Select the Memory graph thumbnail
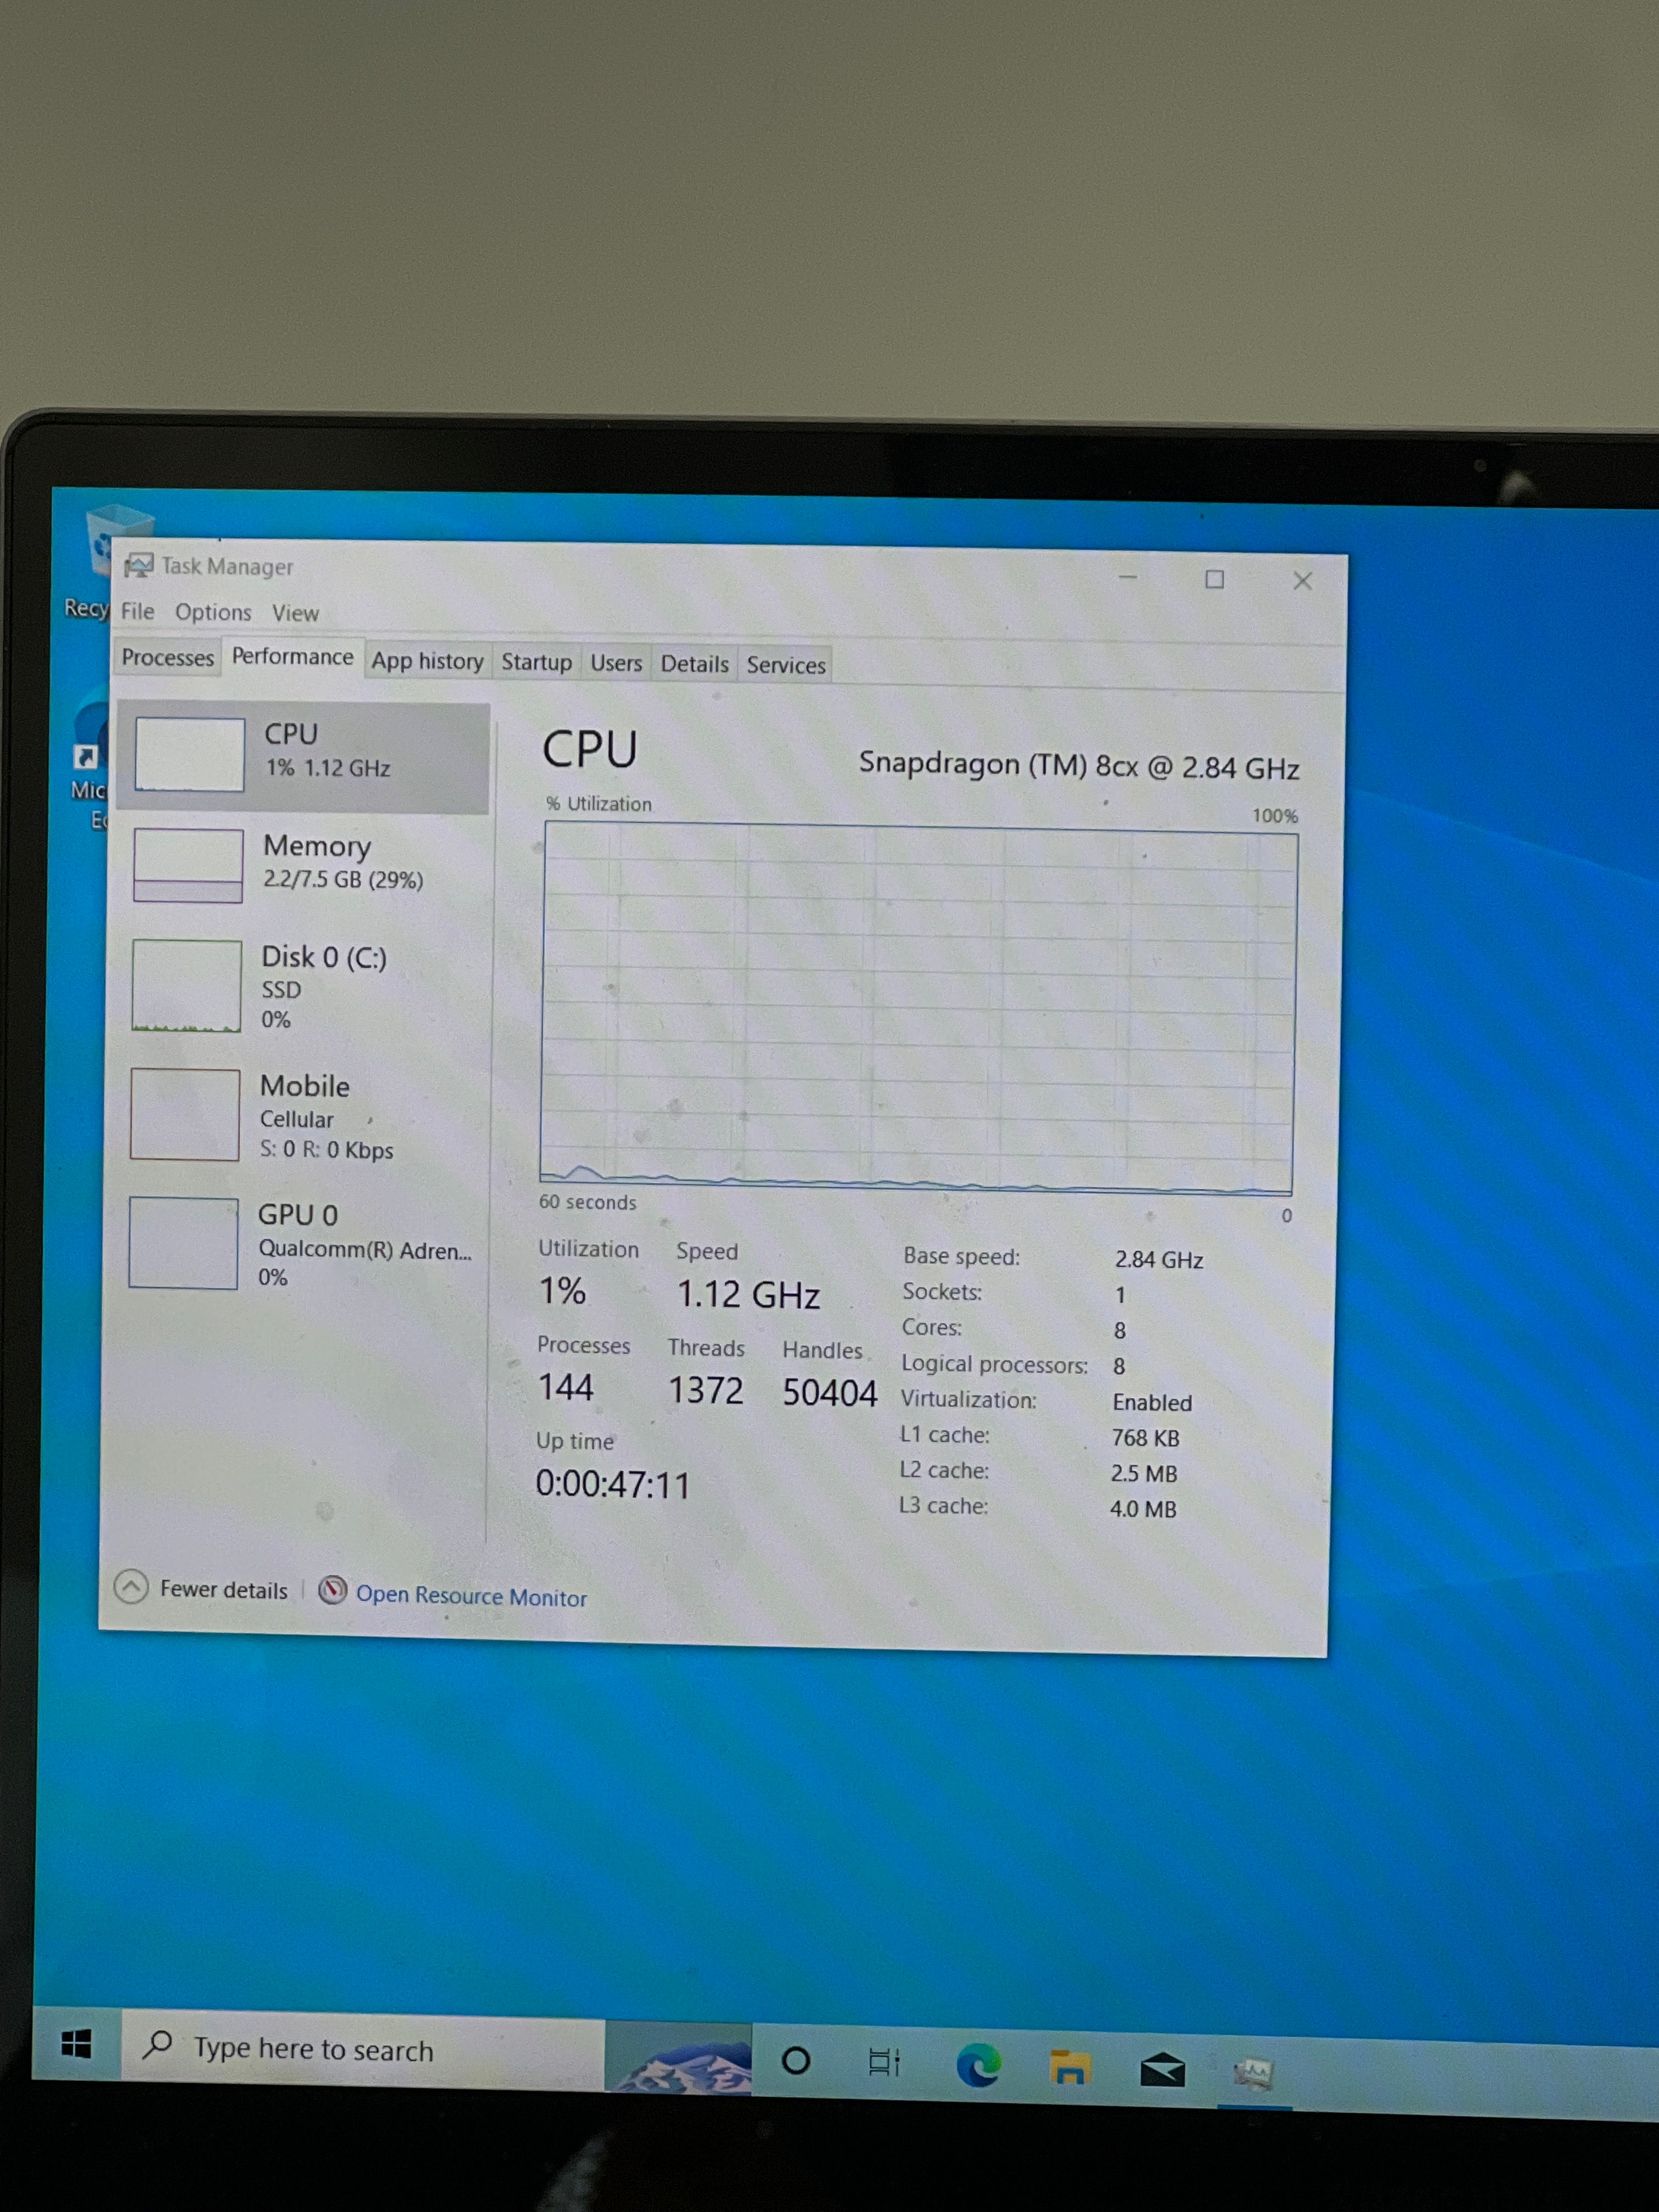Viewport: 1659px width, 2212px height. pyautogui.click(x=188, y=865)
